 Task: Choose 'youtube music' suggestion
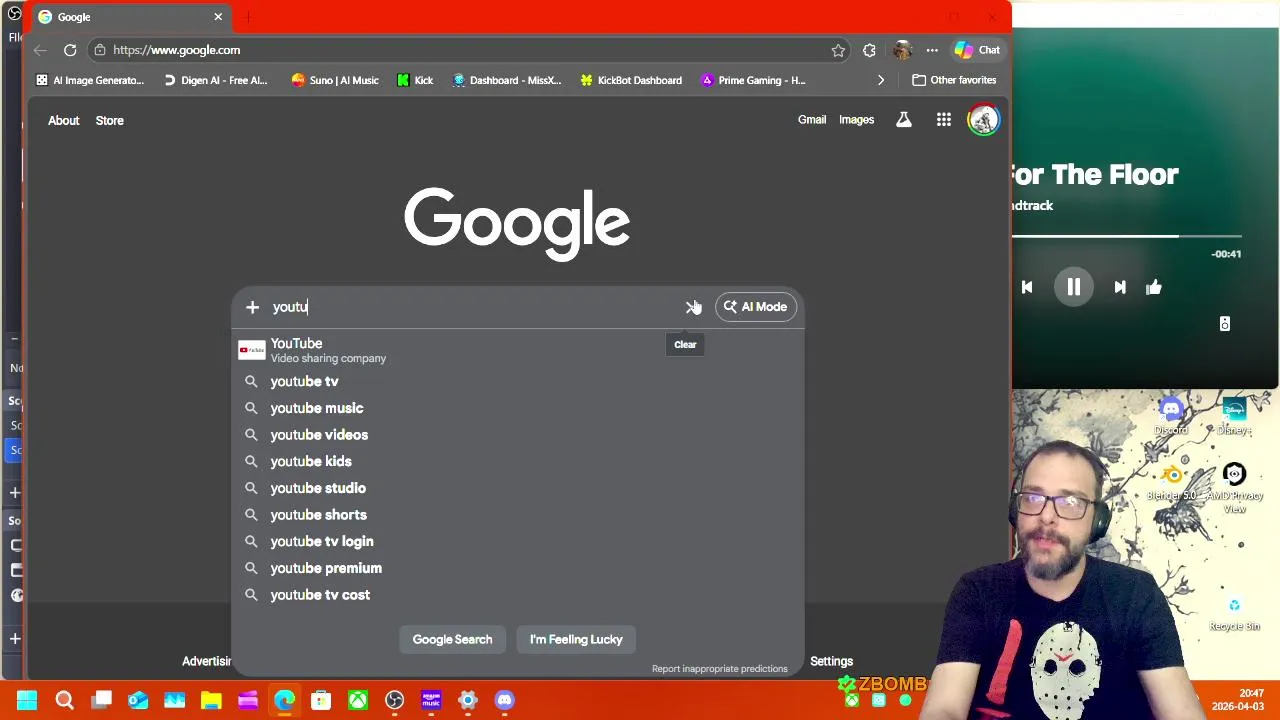coord(517,408)
